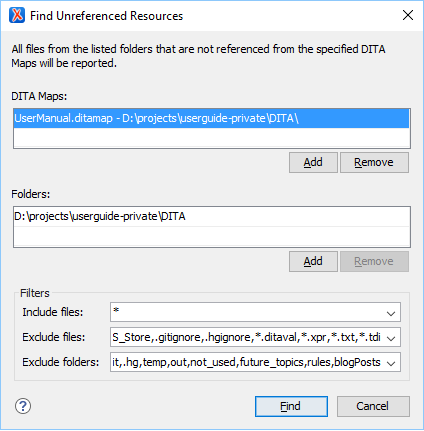The width and height of the screenshot is (424, 431).
Task: Open the Exclude files dropdown list
Action: [x=391, y=338]
